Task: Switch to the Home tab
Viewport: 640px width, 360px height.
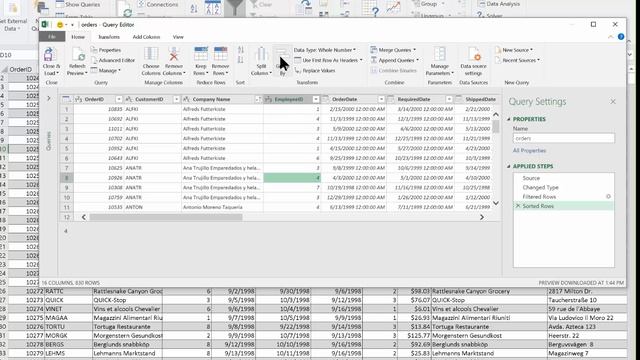Action: 78,37
